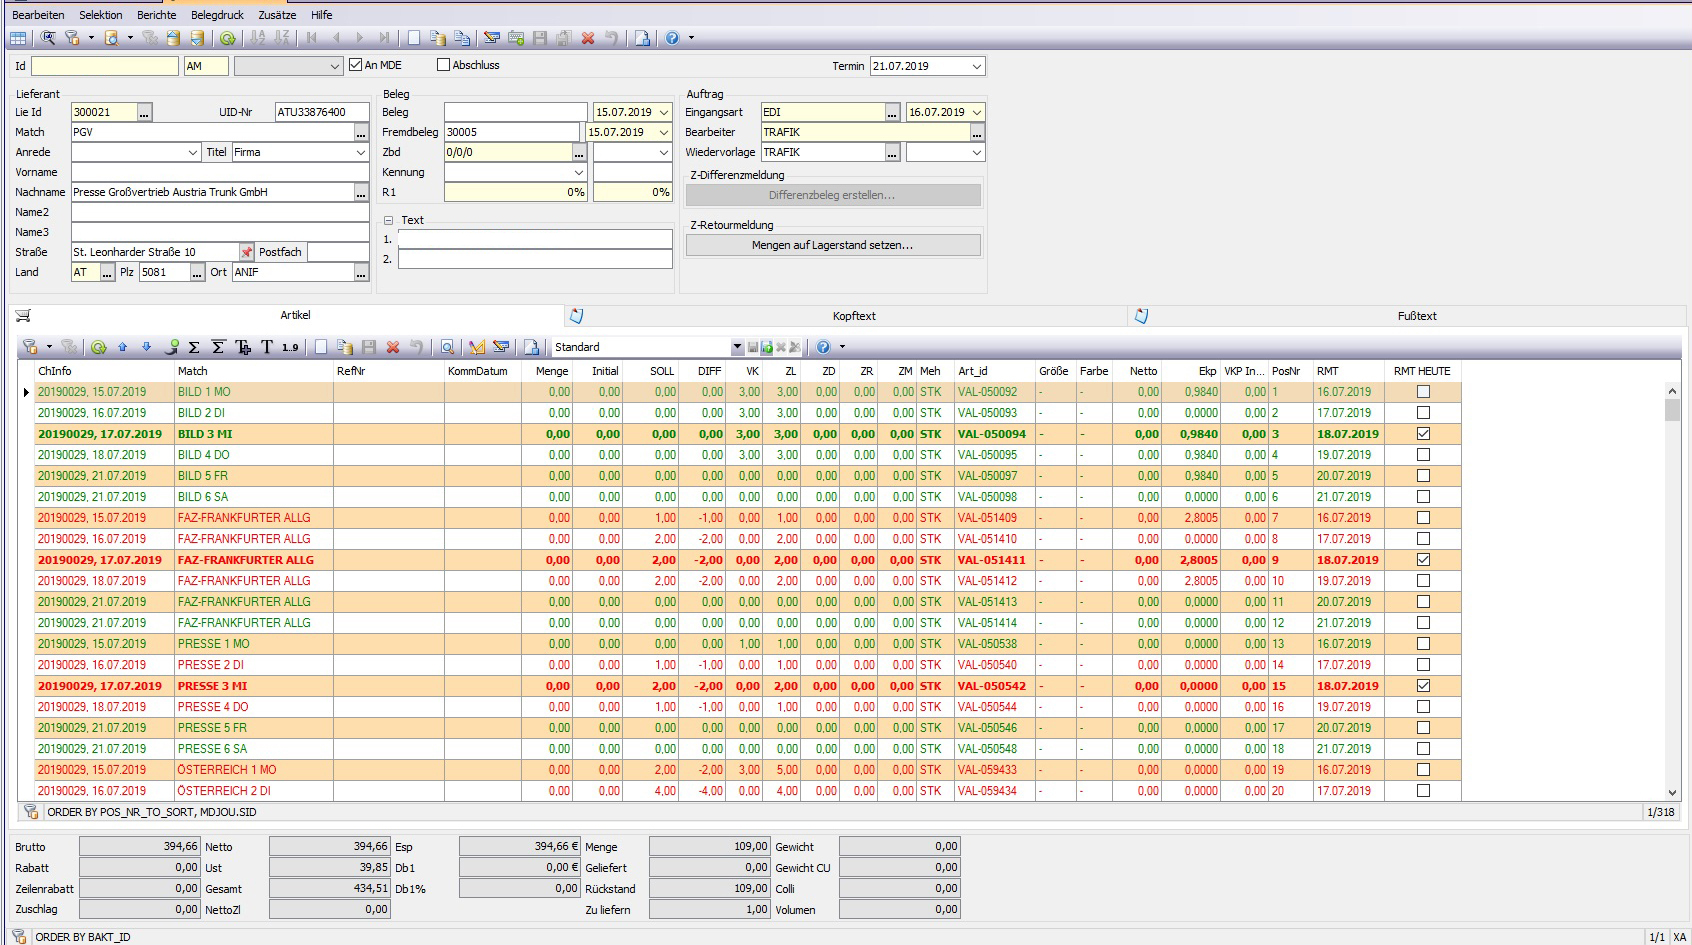The width and height of the screenshot is (1692, 945).
Task: Click the blue help icon in the main toolbar
Action: tap(672, 38)
